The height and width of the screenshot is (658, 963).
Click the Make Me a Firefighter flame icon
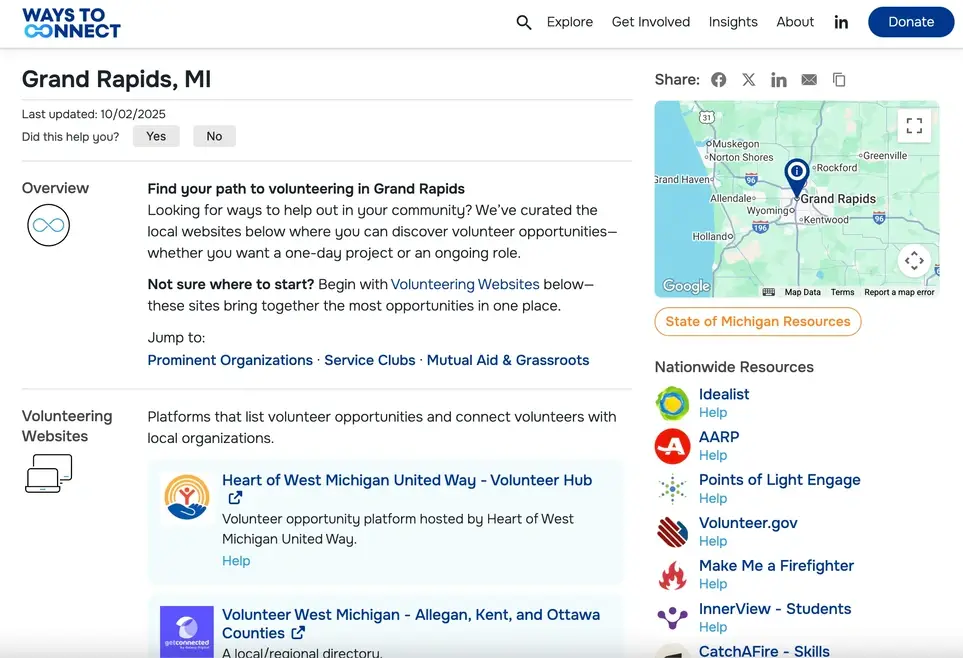[671, 575]
